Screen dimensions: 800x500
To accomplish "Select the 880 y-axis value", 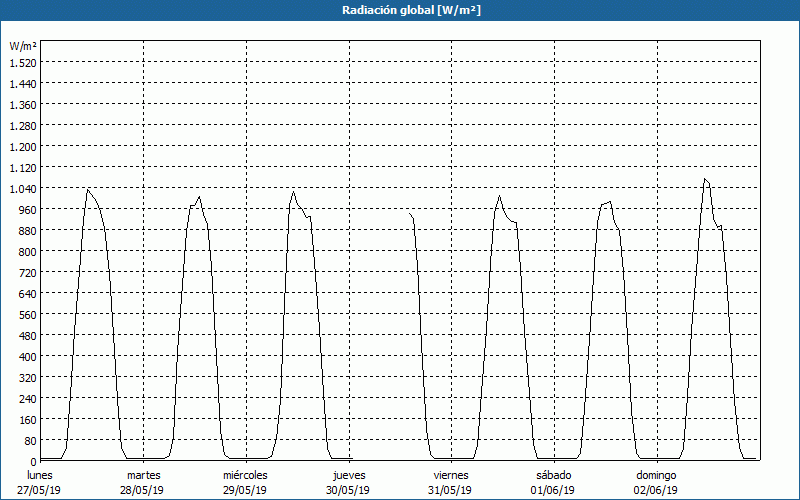I will (28, 231).
